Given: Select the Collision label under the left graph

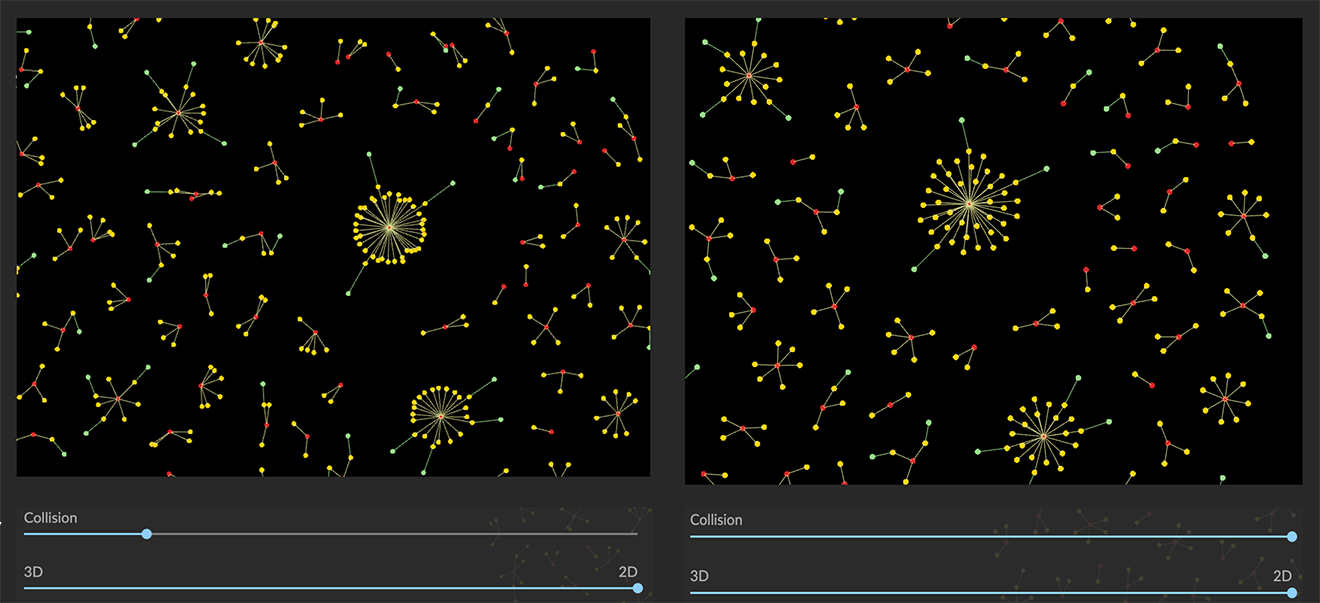Looking at the screenshot, I should (x=50, y=518).
